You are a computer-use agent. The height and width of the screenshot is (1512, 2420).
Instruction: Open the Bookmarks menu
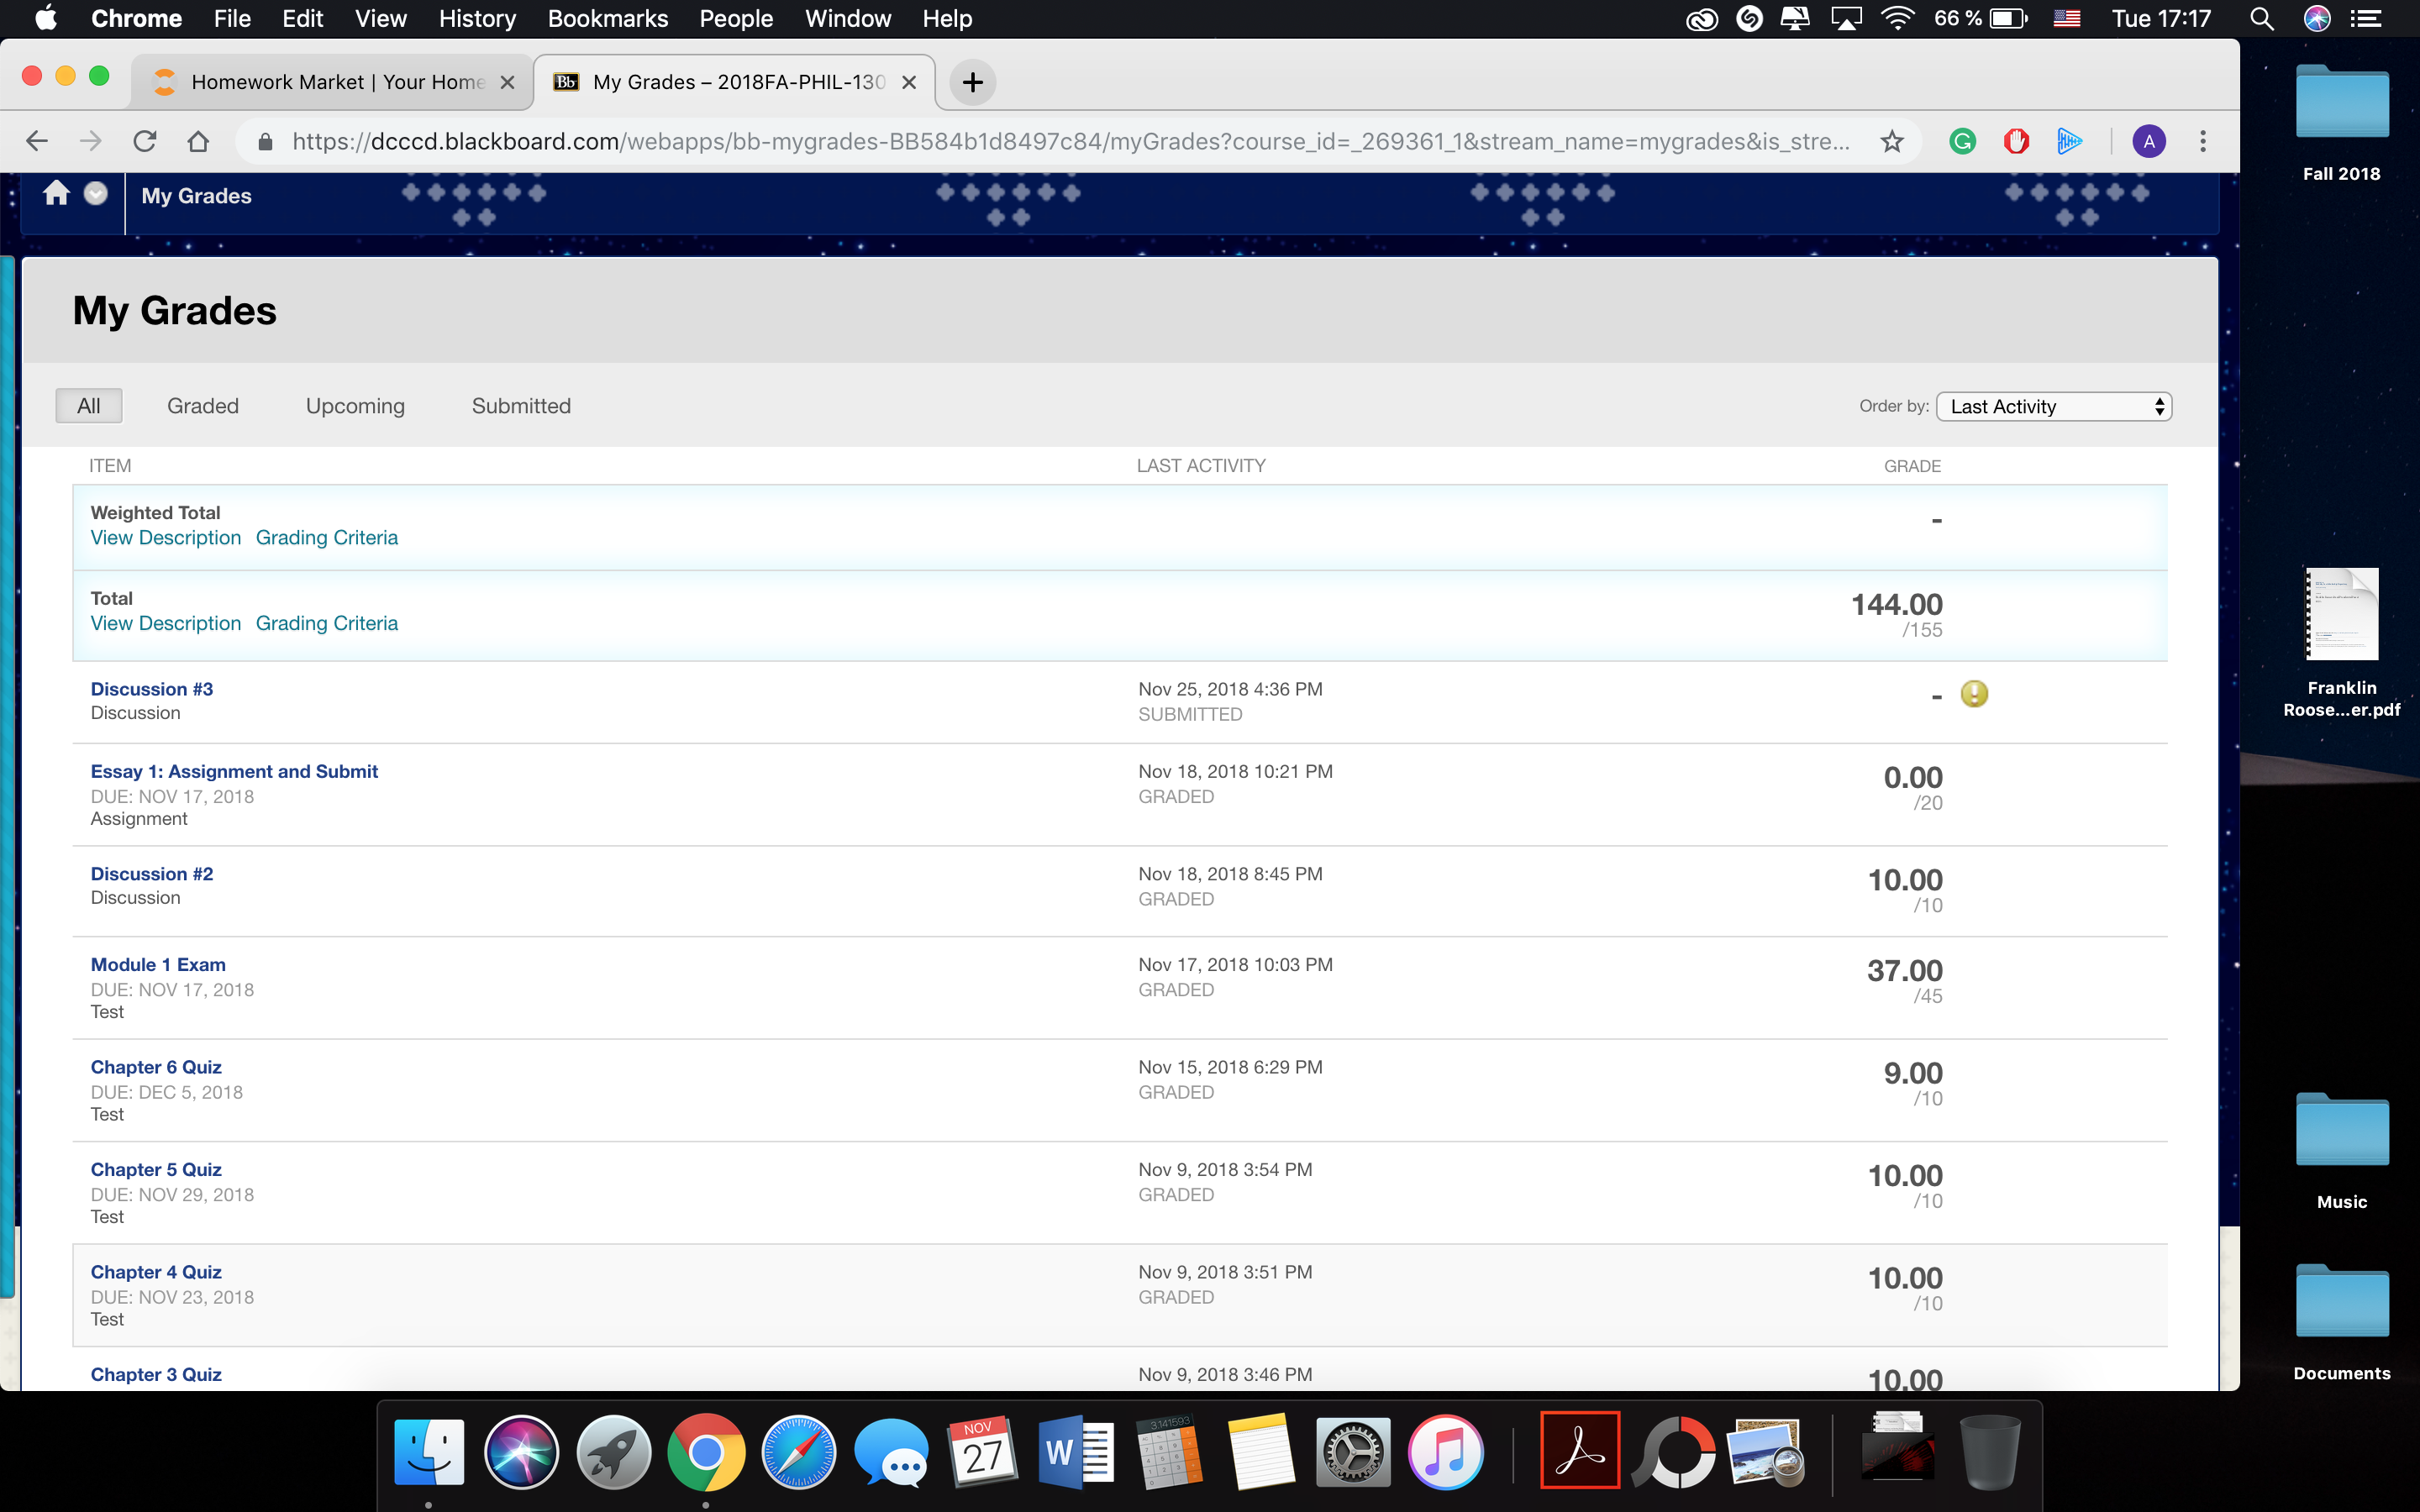[608, 18]
